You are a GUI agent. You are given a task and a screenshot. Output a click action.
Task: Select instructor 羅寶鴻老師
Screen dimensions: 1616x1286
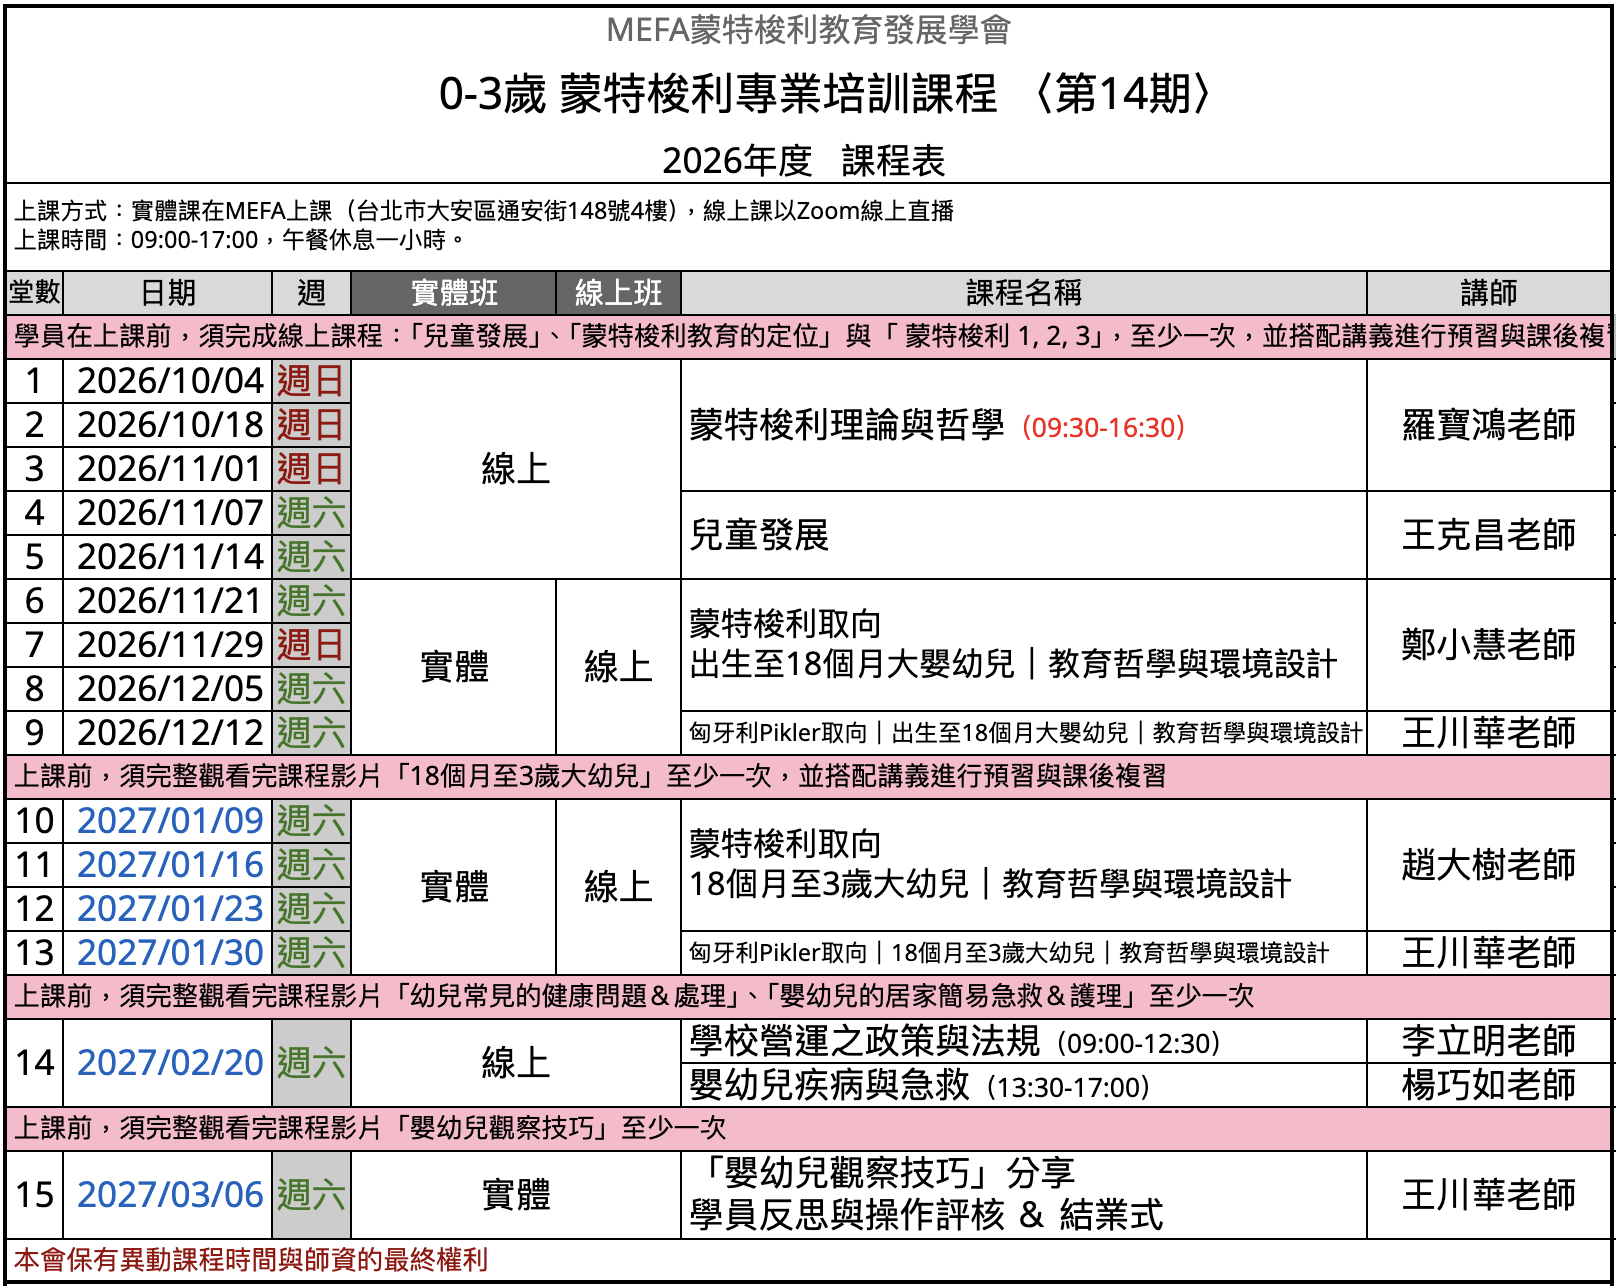1488,425
